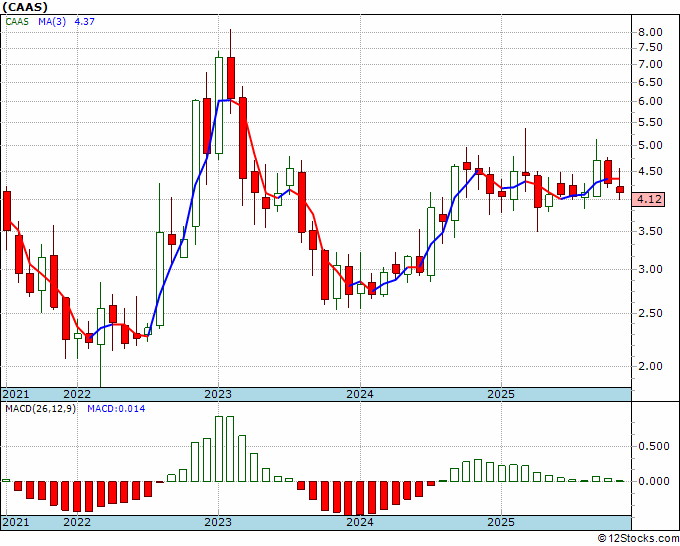Click the 0.000 MACD axis label
Screen dimensions: 680x546
654,481
